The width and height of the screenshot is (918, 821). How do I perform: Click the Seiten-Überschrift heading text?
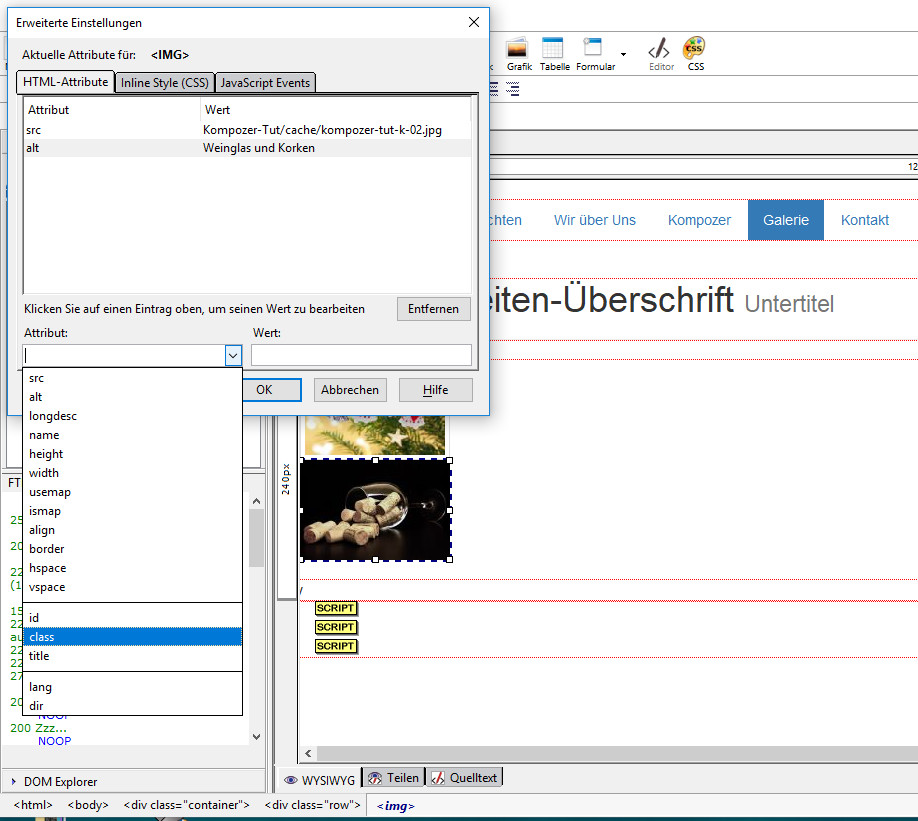pos(611,300)
